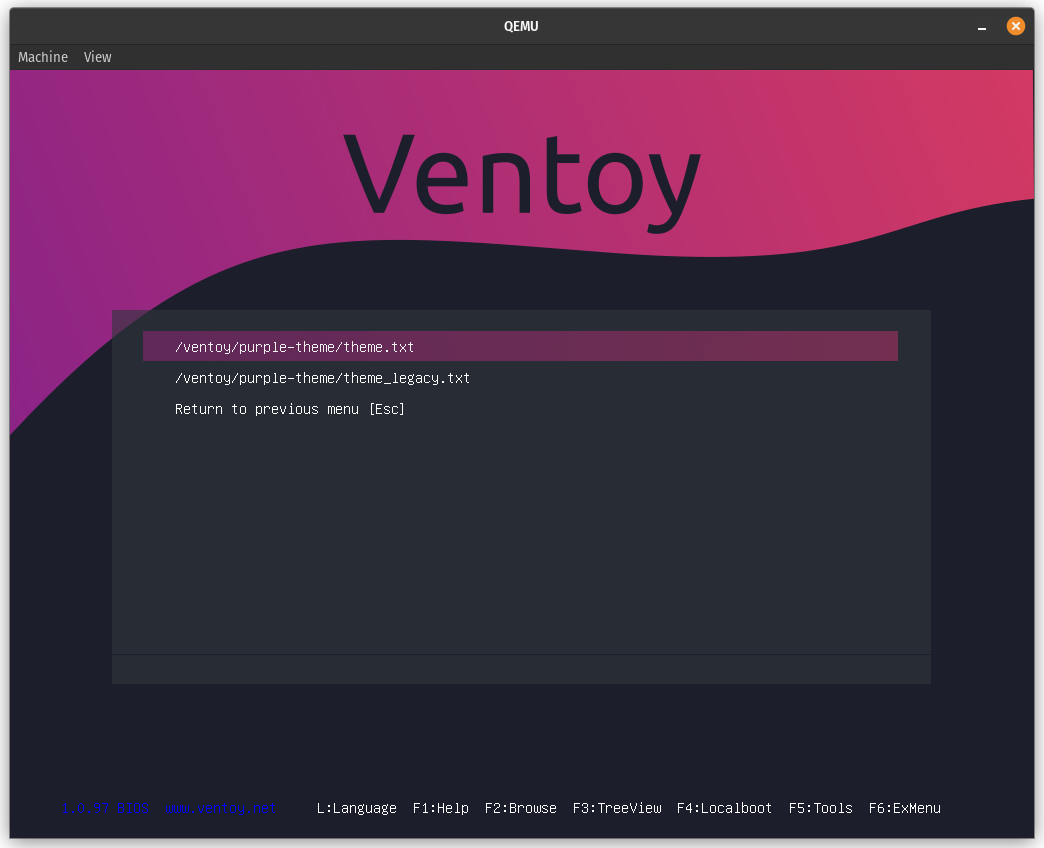Click the F1:Help hotkey label
The height and width of the screenshot is (848, 1044).
(441, 808)
